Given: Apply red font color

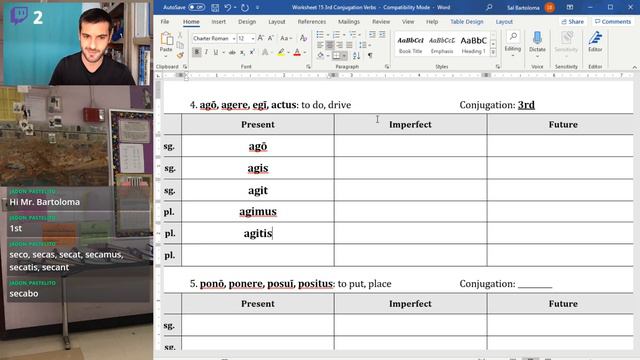Looking at the screenshot, I should pyautogui.click(x=297, y=52).
